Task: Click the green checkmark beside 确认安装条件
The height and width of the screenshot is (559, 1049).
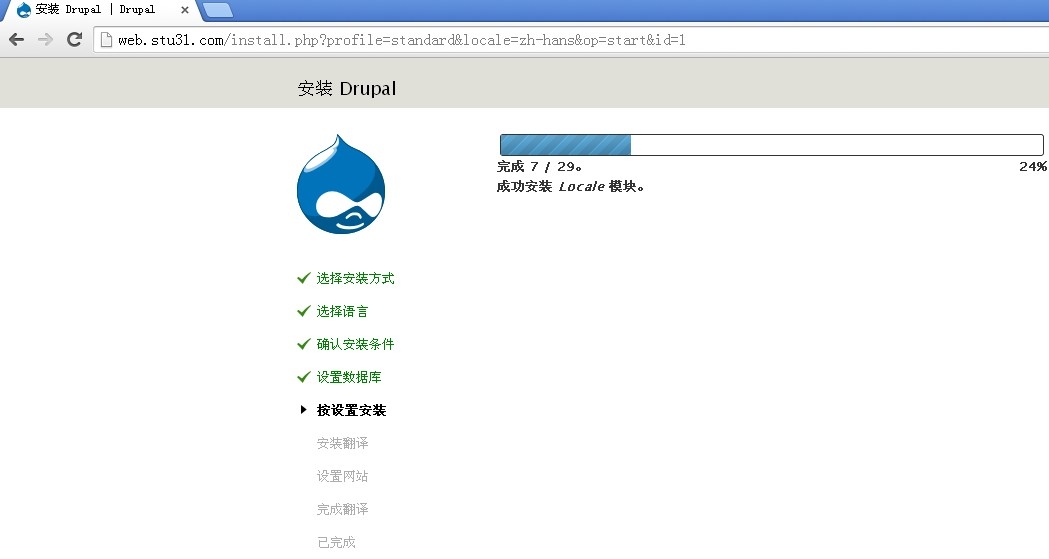Action: click(x=304, y=344)
